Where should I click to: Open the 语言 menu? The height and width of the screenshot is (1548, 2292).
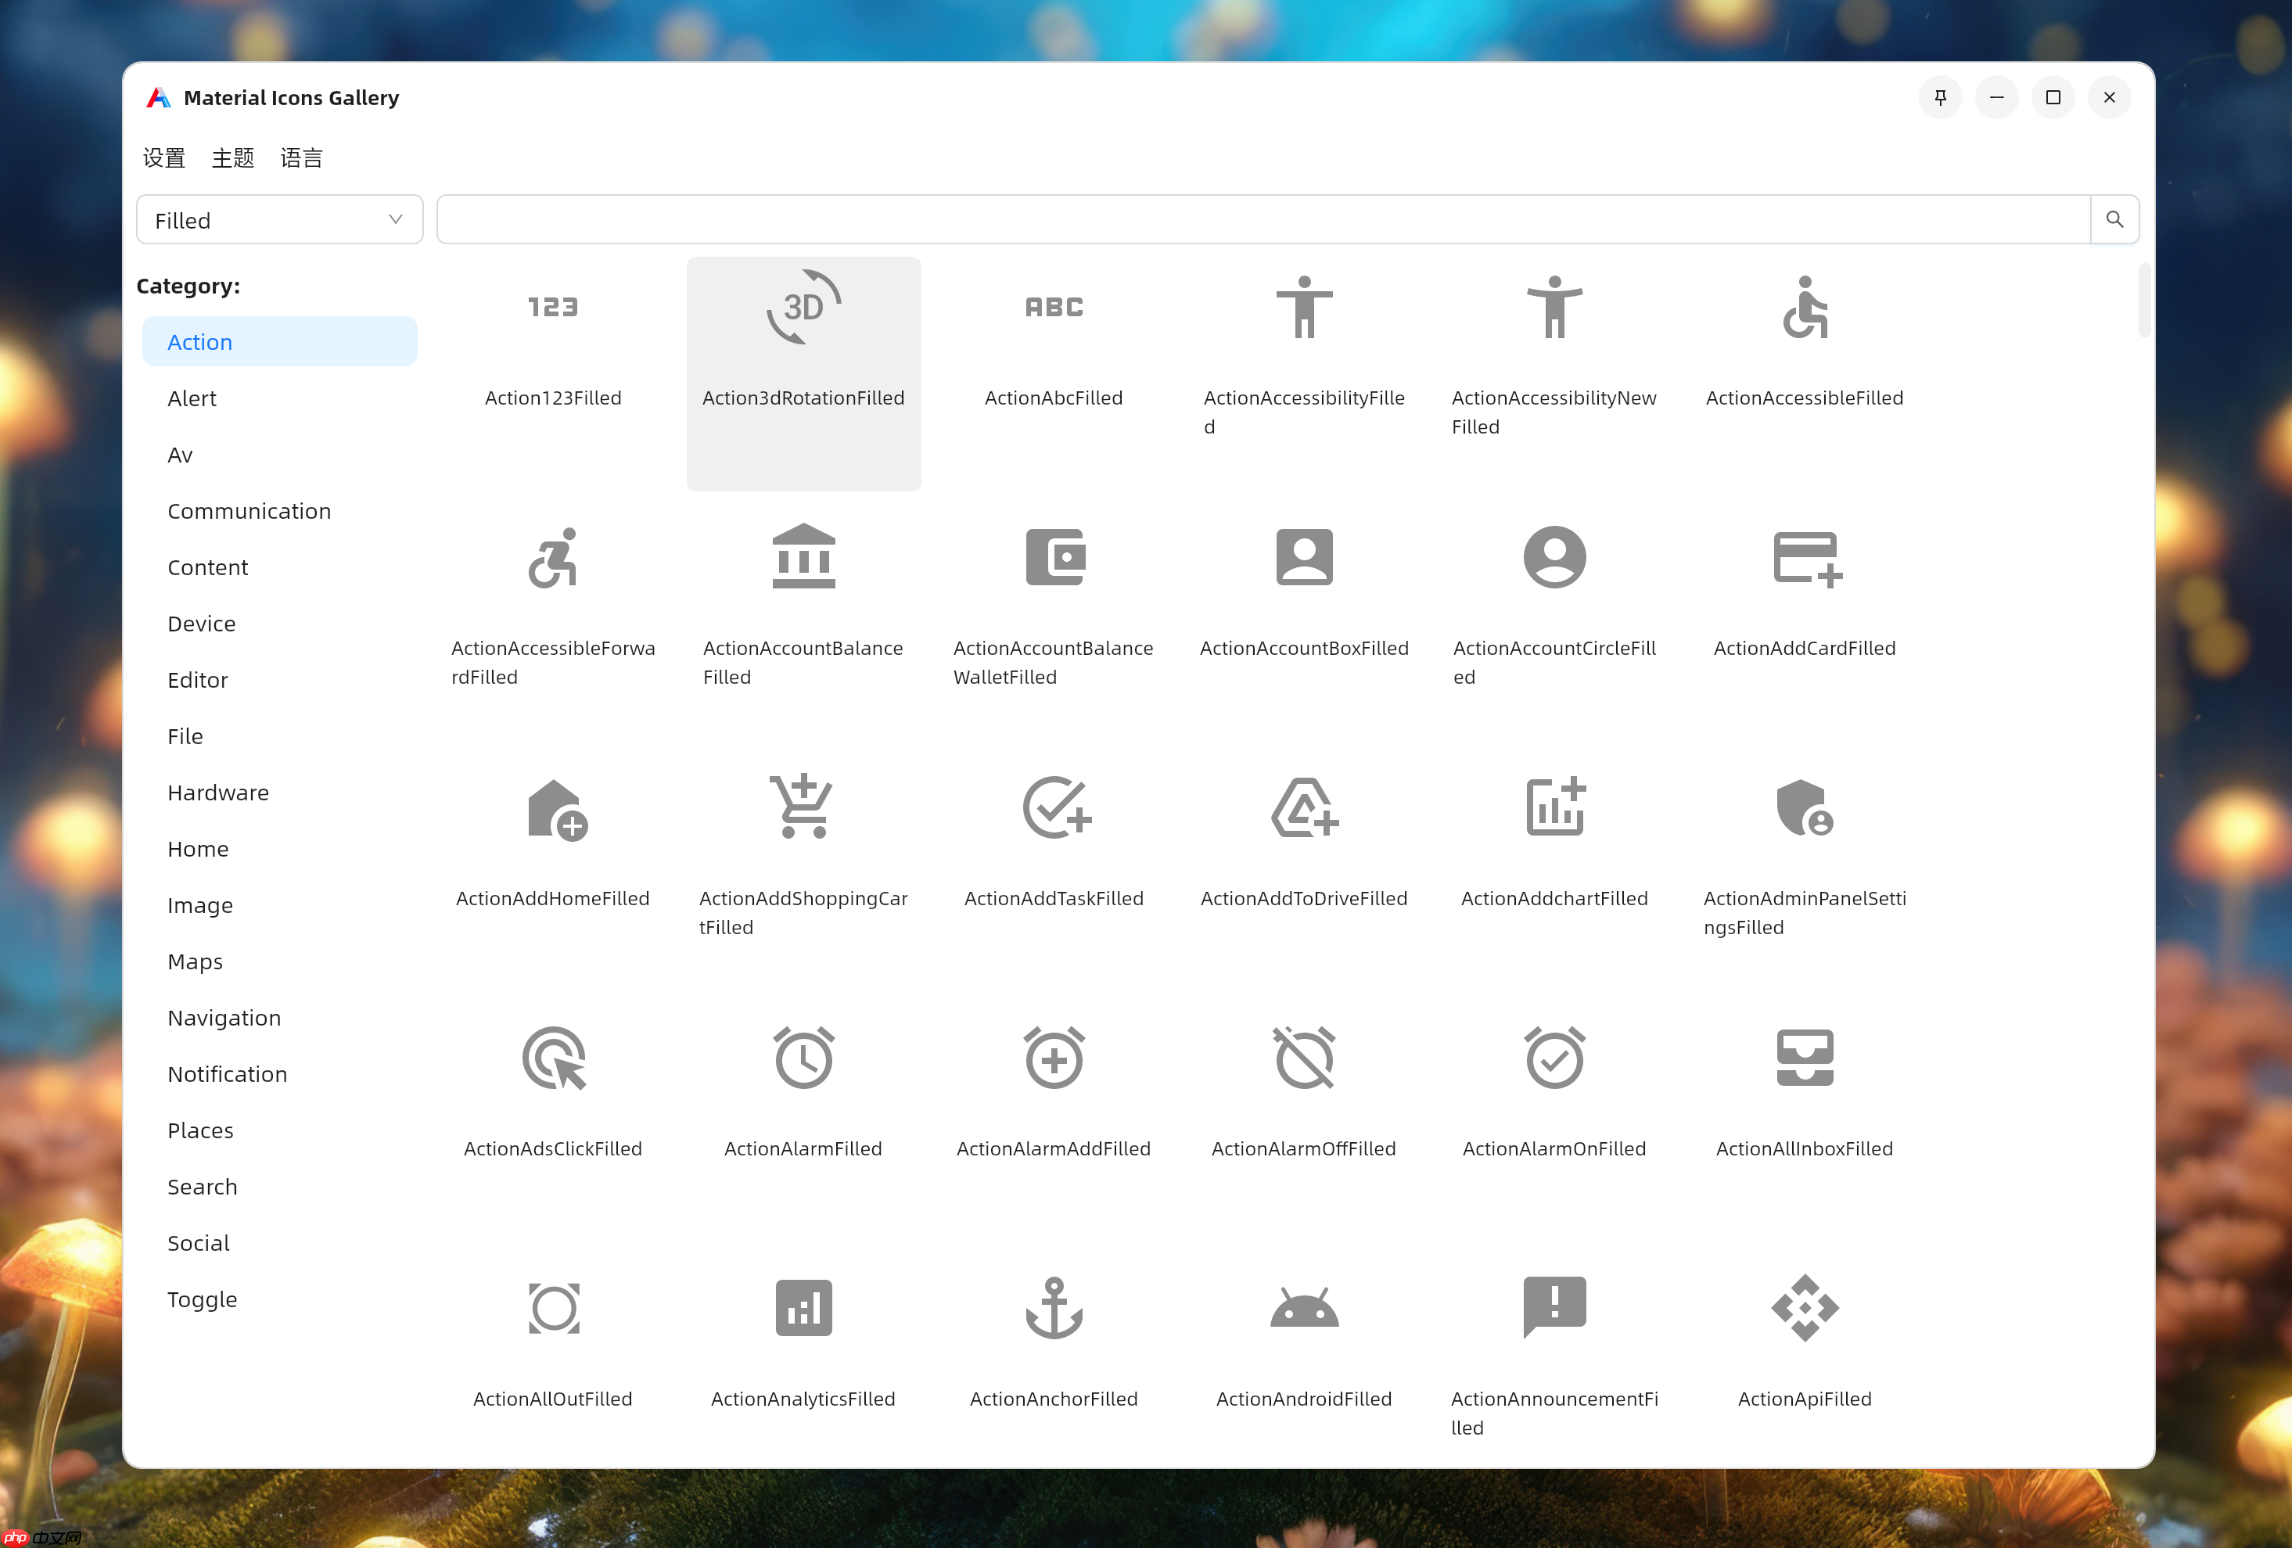coord(302,158)
